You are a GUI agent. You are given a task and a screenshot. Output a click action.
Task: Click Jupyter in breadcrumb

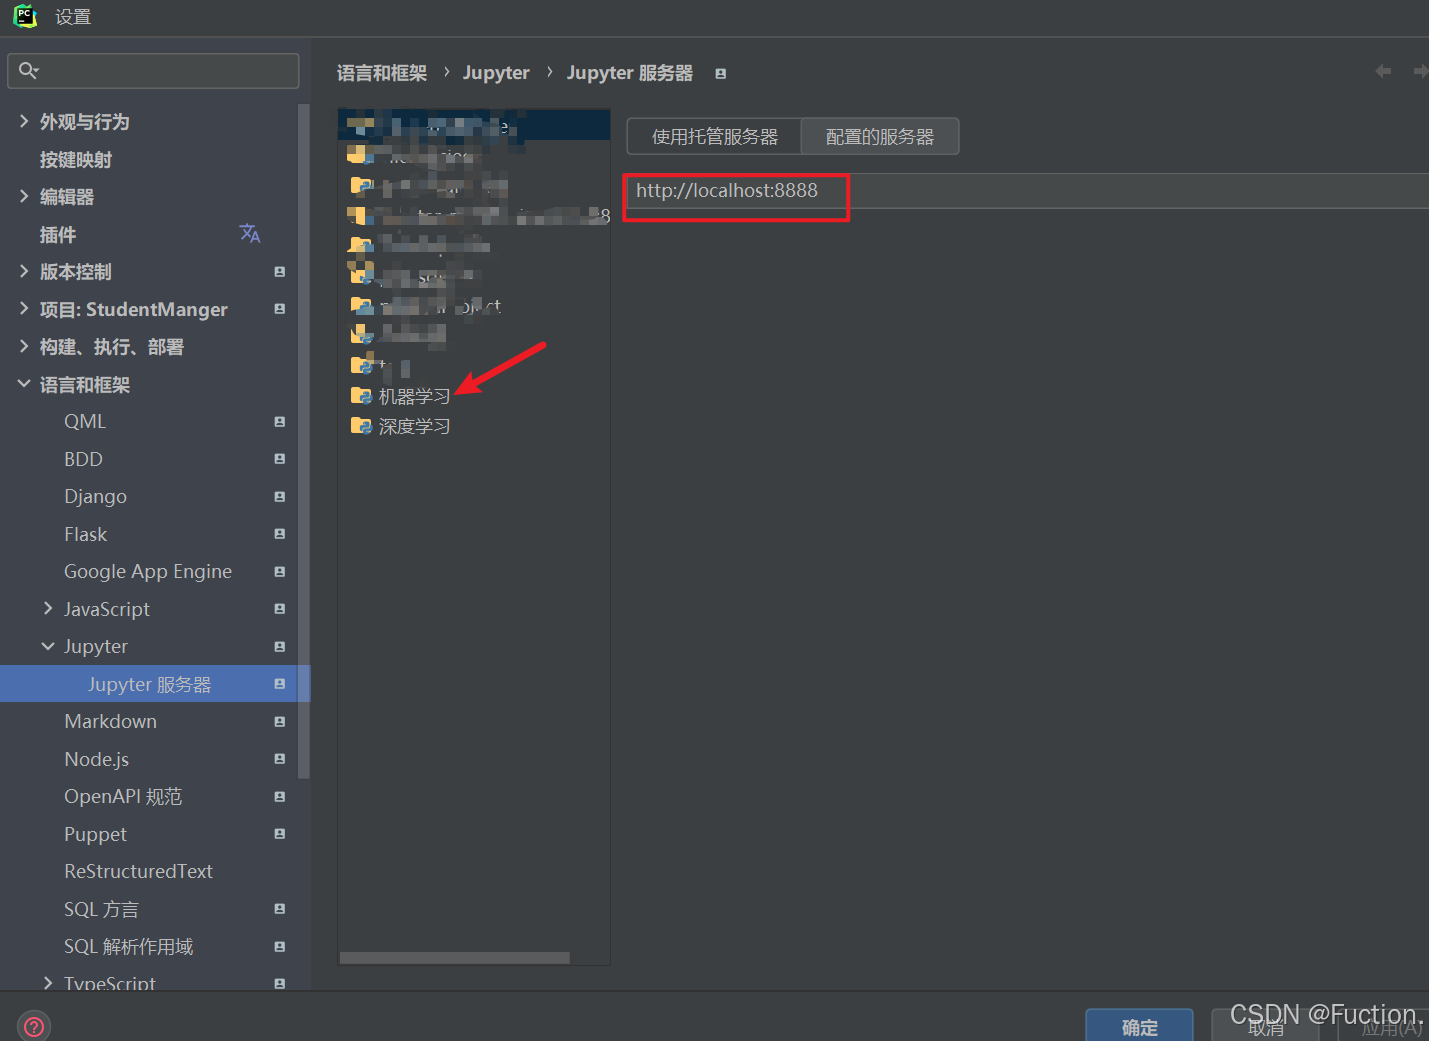pyautogui.click(x=496, y=73)
